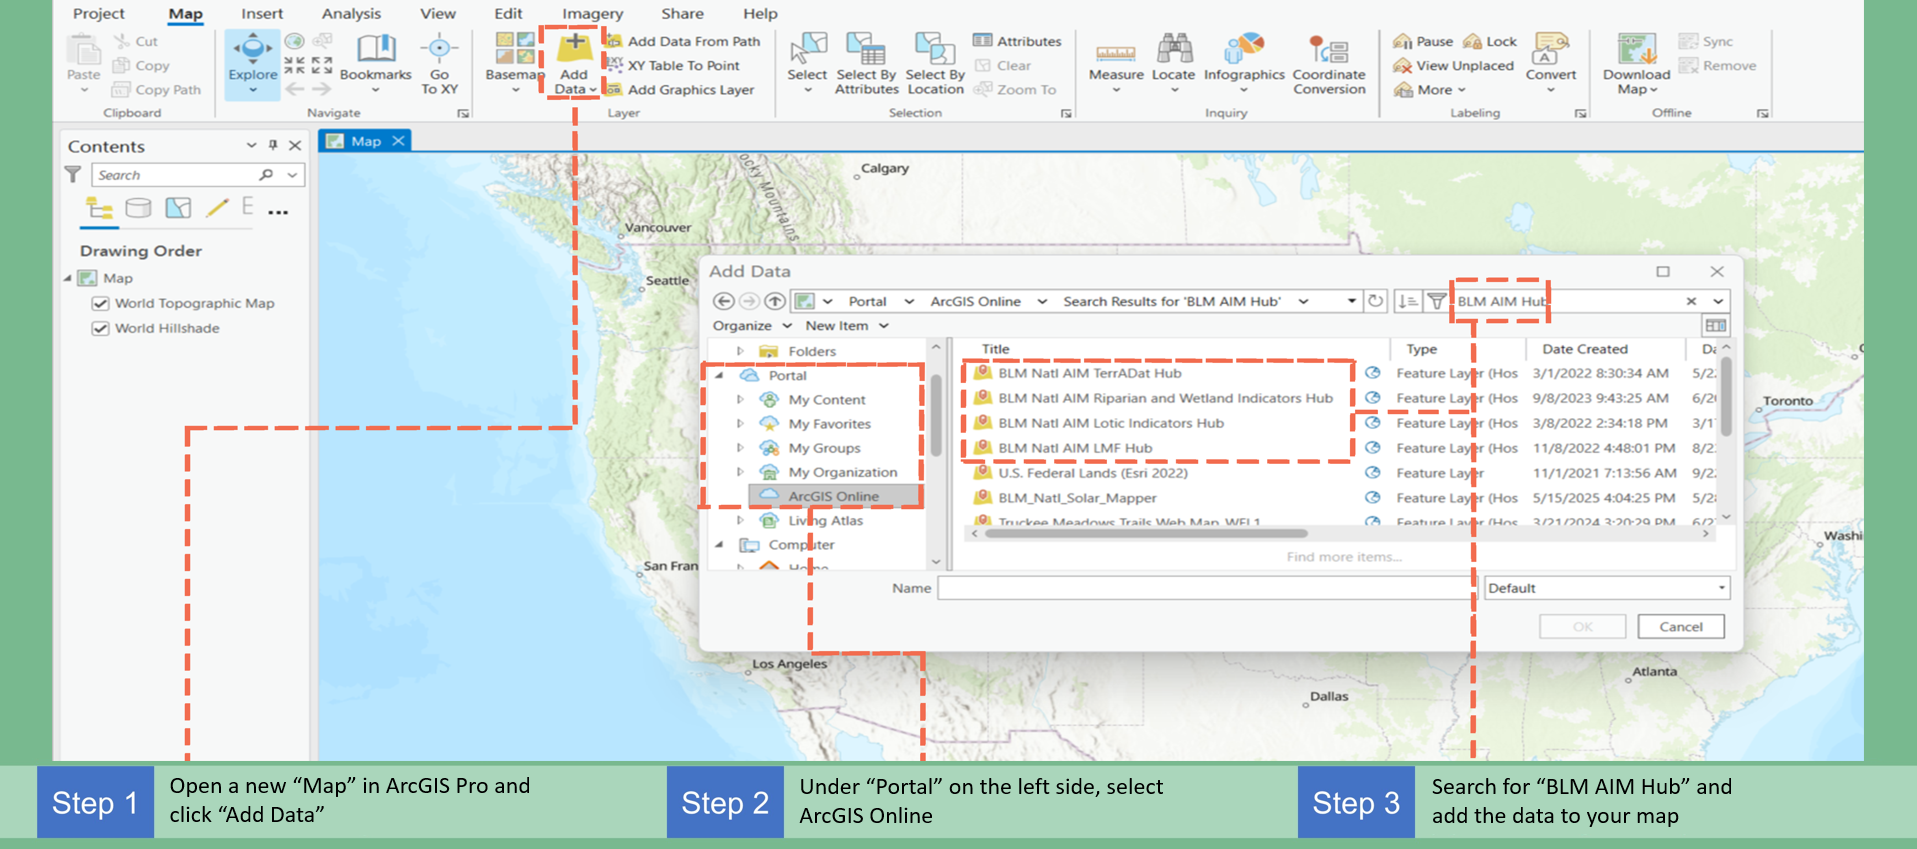Open the Organize dropdown menu

[x=752, y=326]
